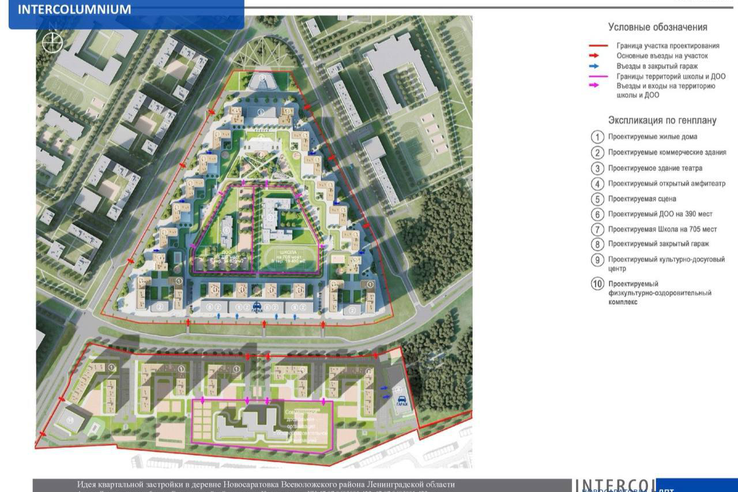The image size is (738, 492).
Task: Click the INTERCOL logo at bottom right
Action: [614, 485]
